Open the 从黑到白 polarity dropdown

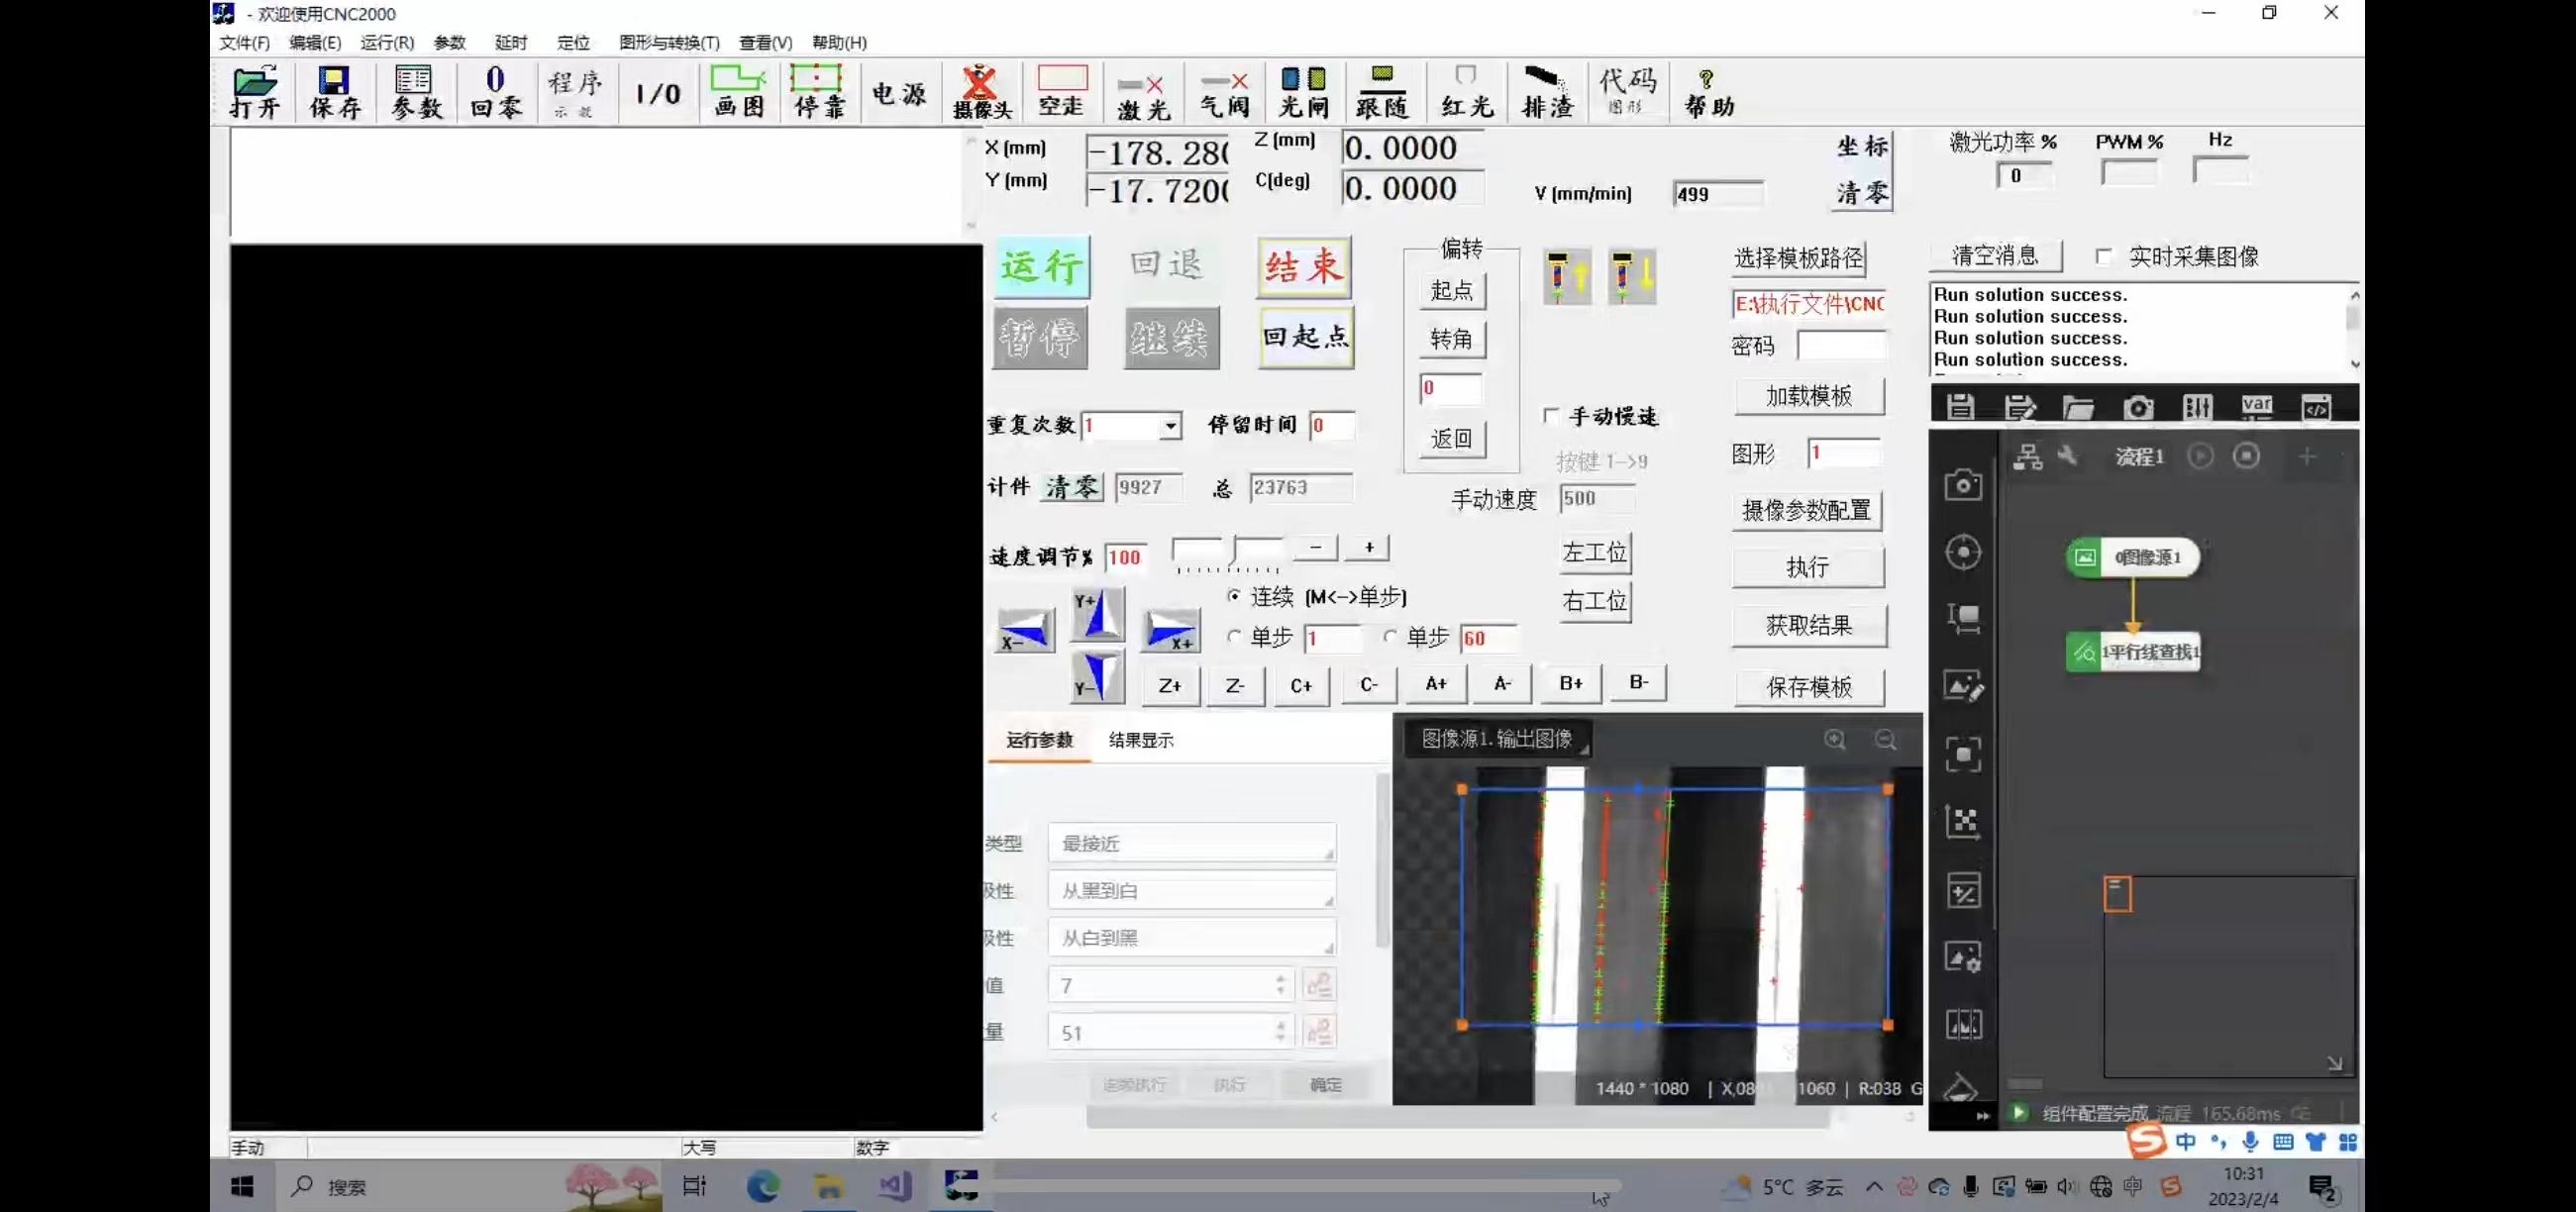tap(1191, 890)
